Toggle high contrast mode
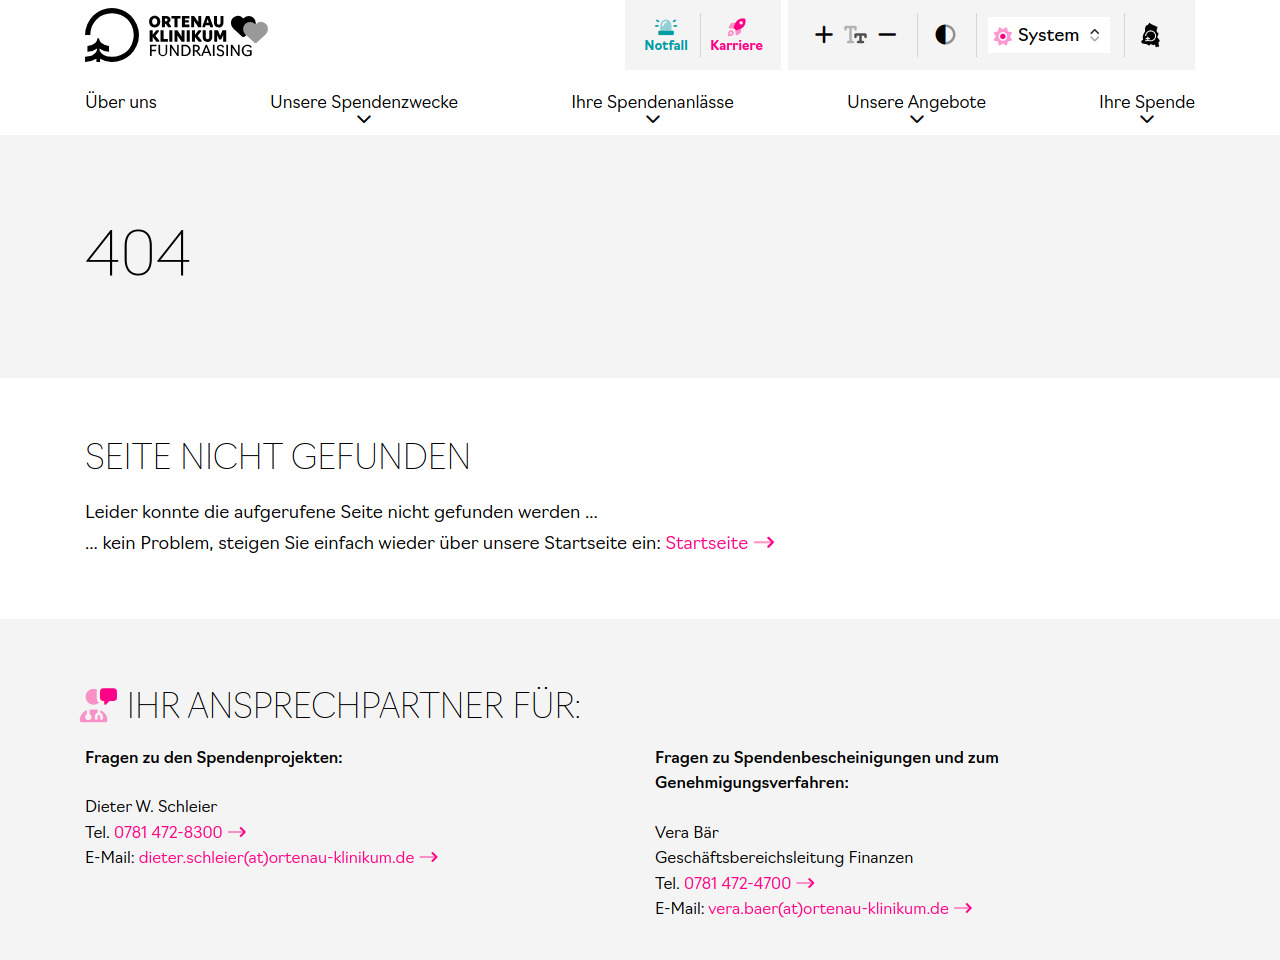The width and height of the screenshot is (1280, 960). click(x=945, y=35)
